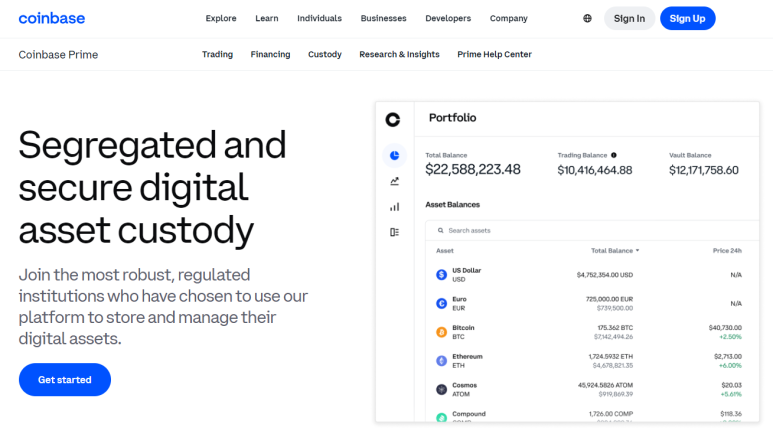Viewport: 773px width, 447px height.
Task: Click the Coinbase Prime title link
Action: (58, 55)
